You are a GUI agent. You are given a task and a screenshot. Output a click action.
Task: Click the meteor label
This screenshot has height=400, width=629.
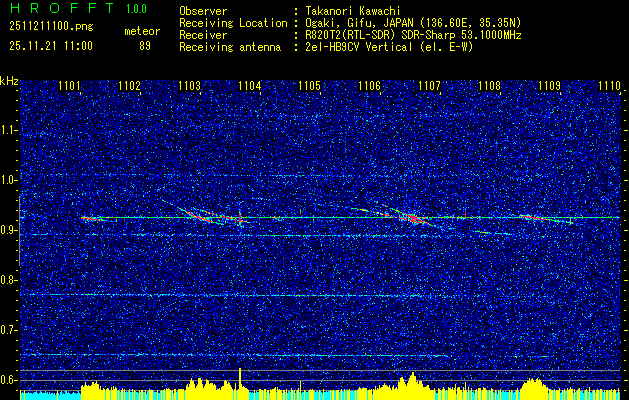point(142,31)
